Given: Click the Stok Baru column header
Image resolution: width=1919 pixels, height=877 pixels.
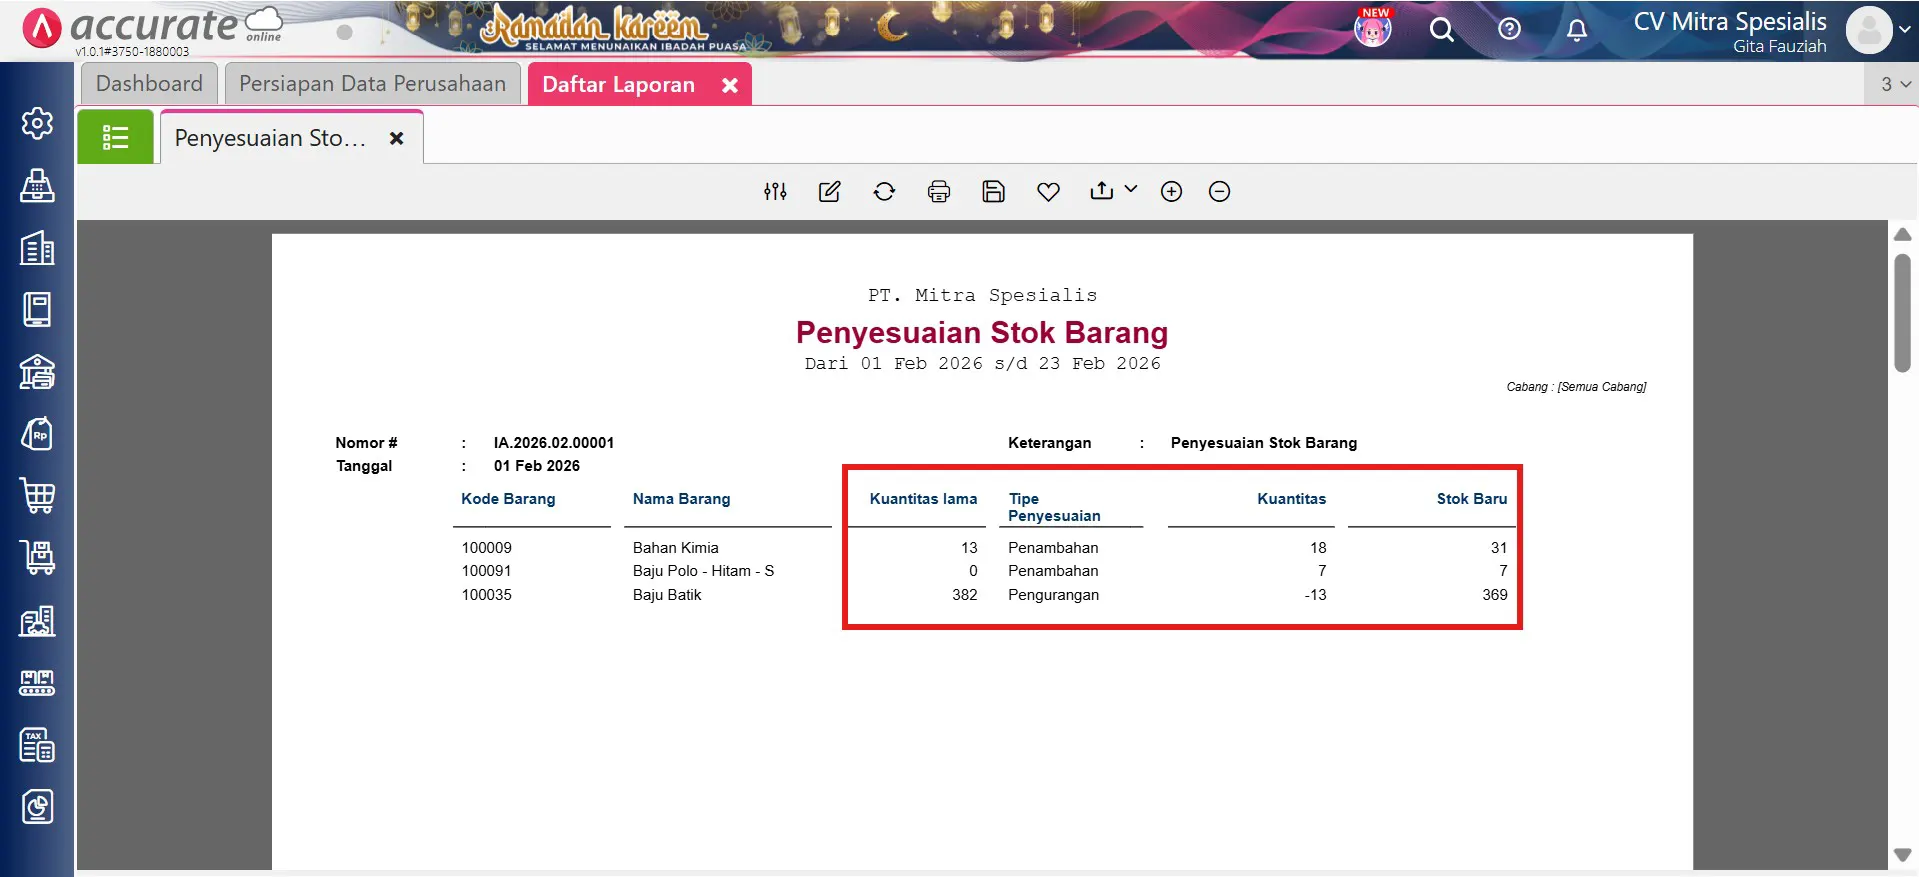Looking at the screenshot, I should coord(1472,498).
